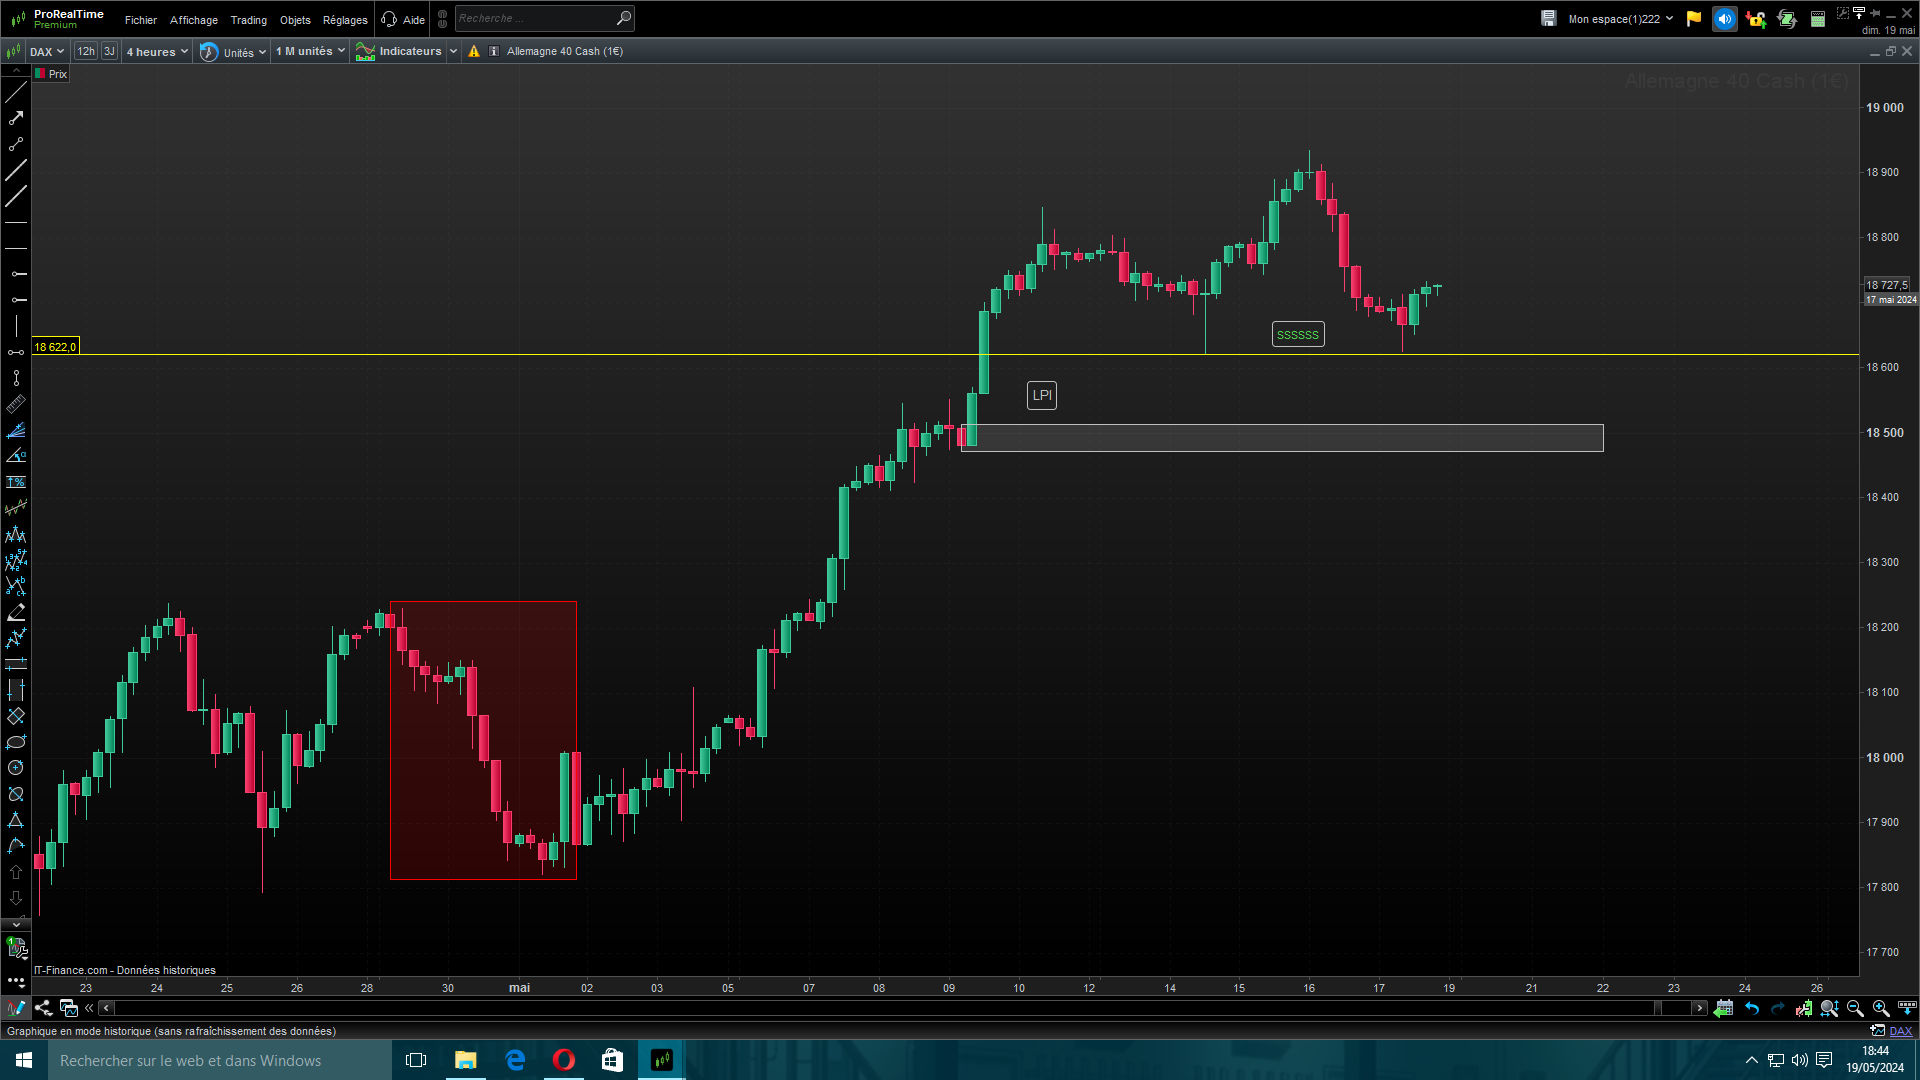Click the zoom in magnifier icon
The image size is (1920, 1080).
point(1881,1008)
